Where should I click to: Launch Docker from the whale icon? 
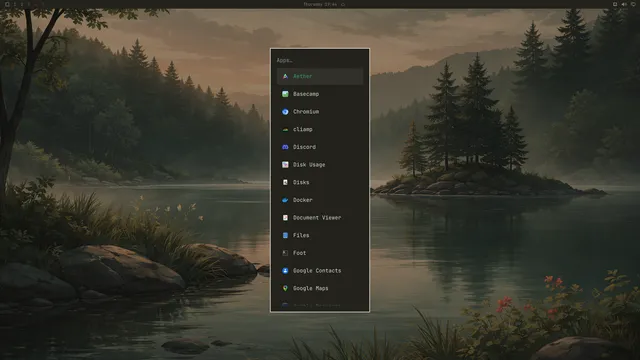tap(285, 200)
